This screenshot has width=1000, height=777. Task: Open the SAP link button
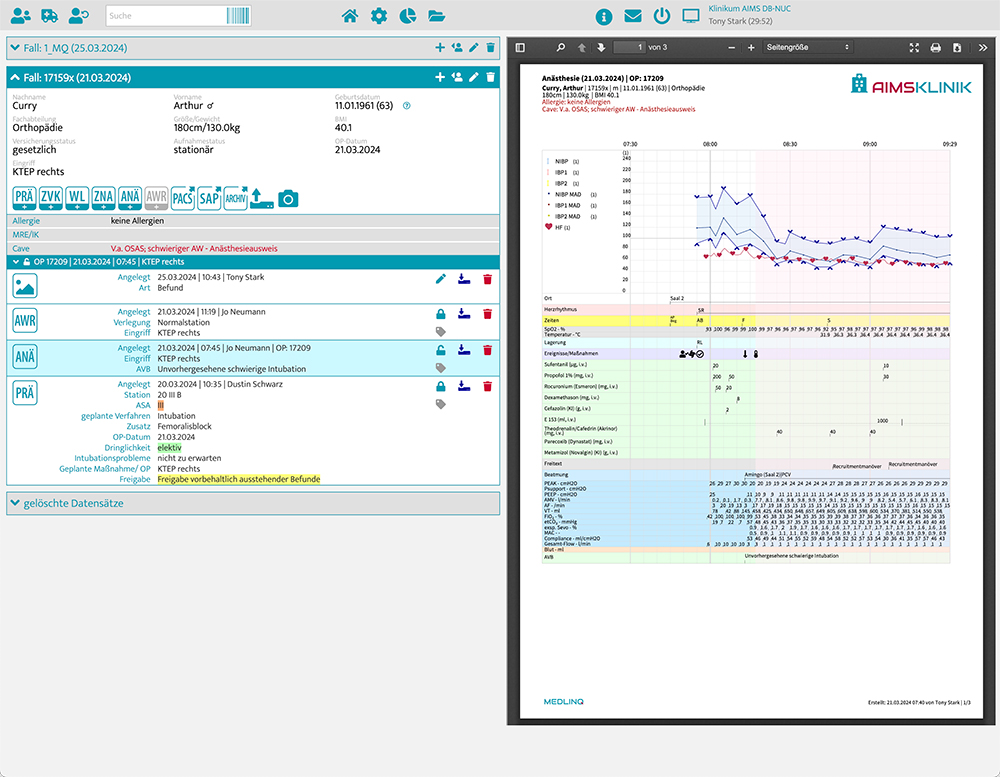[209, 198]
